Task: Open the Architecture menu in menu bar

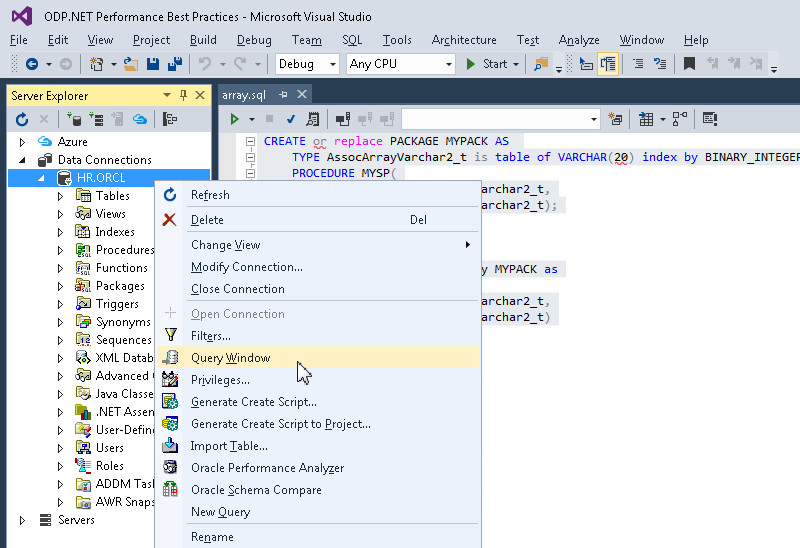Action: tap(464, 40)
